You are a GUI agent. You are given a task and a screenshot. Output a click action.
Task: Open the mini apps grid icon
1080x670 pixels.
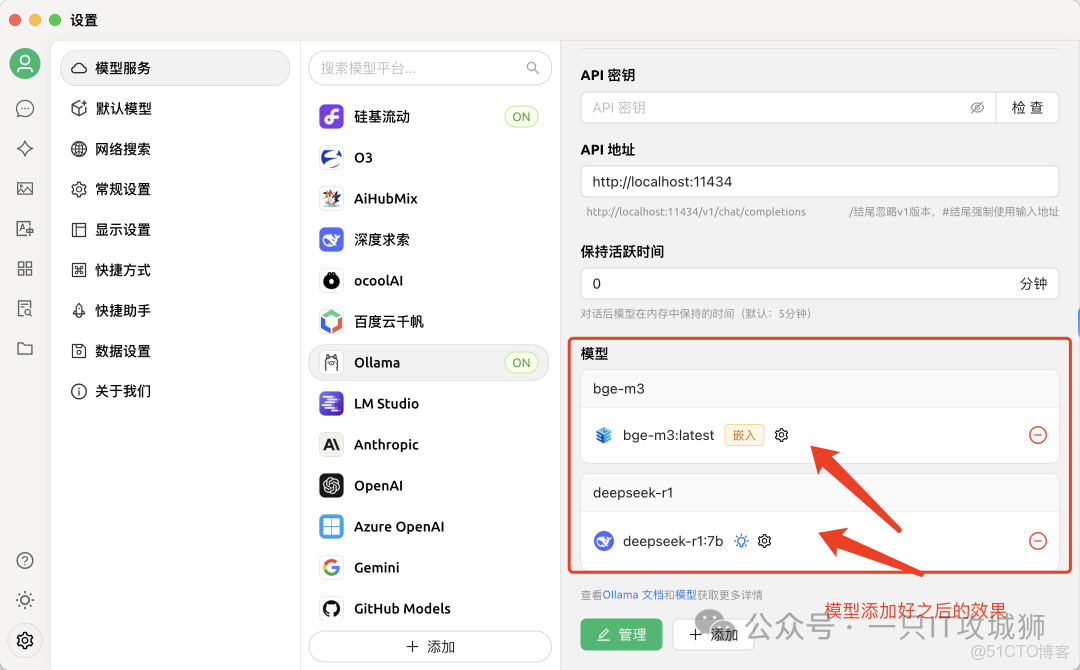[24, 268]
